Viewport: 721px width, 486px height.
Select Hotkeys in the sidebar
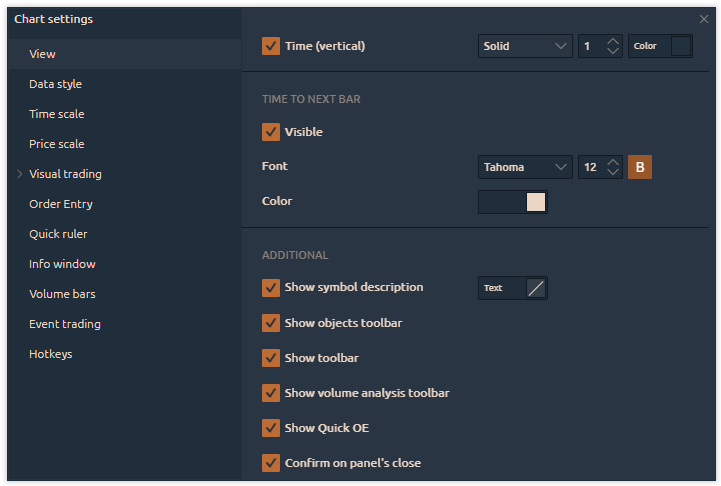[x=51, y=354]
